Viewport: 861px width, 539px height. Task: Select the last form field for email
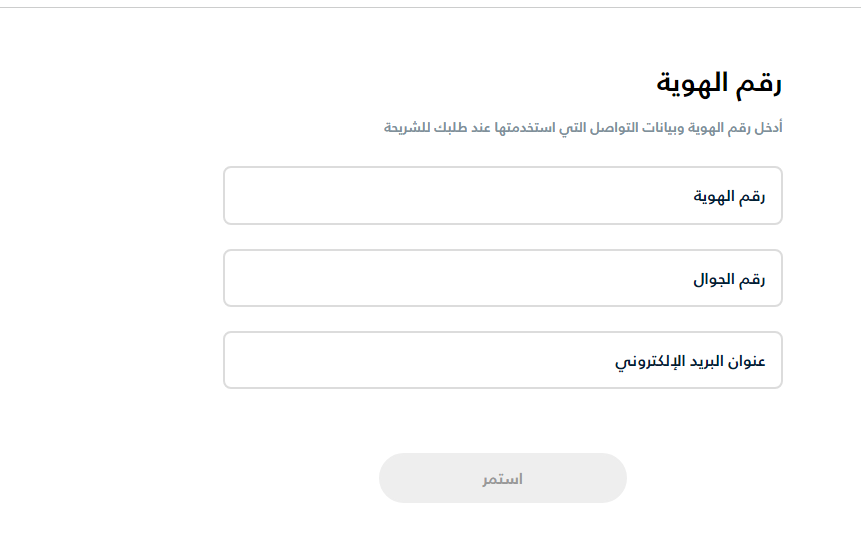[x=502, y=360]
